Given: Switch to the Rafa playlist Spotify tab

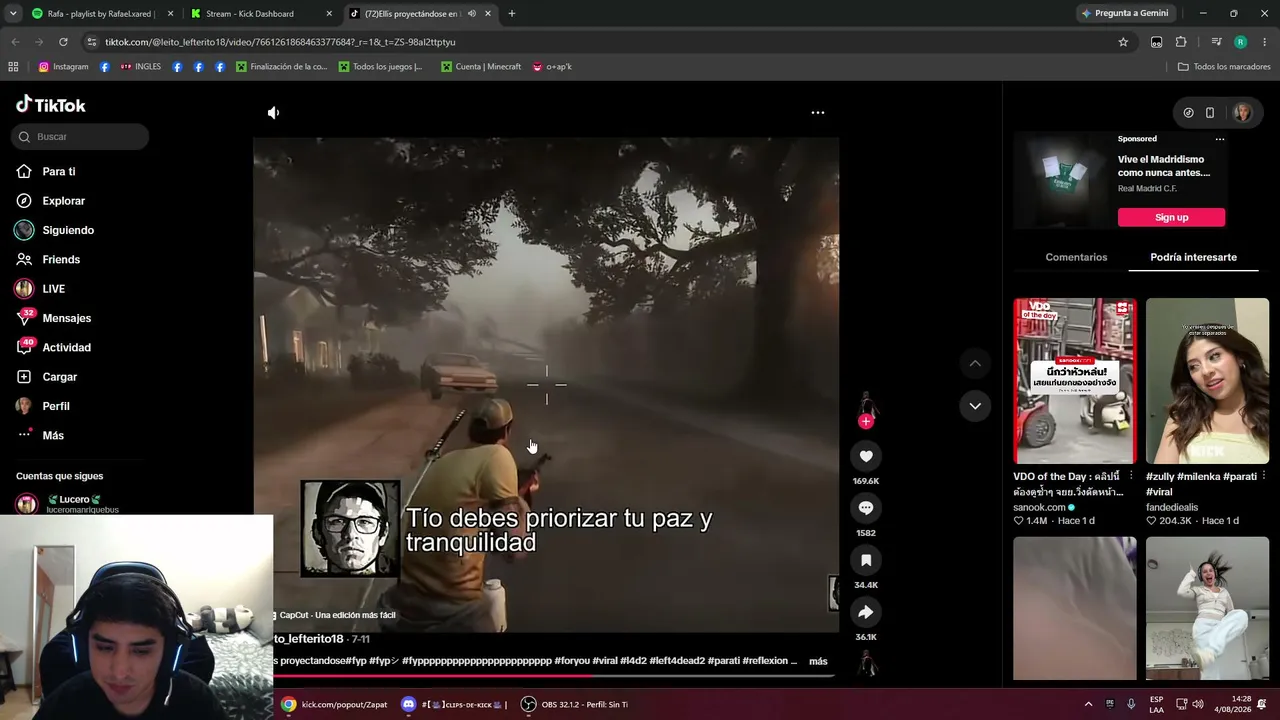Looking at the screenshot, I should pos(100,14).
